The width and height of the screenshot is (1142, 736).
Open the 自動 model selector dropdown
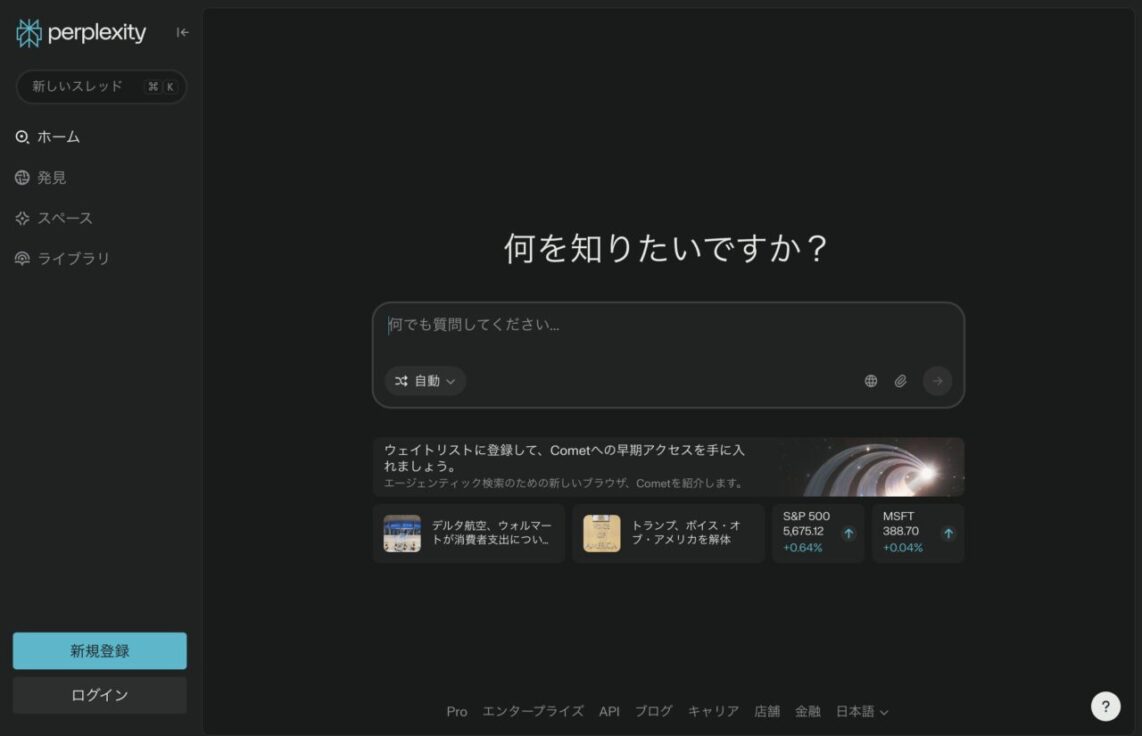point(425,381)
